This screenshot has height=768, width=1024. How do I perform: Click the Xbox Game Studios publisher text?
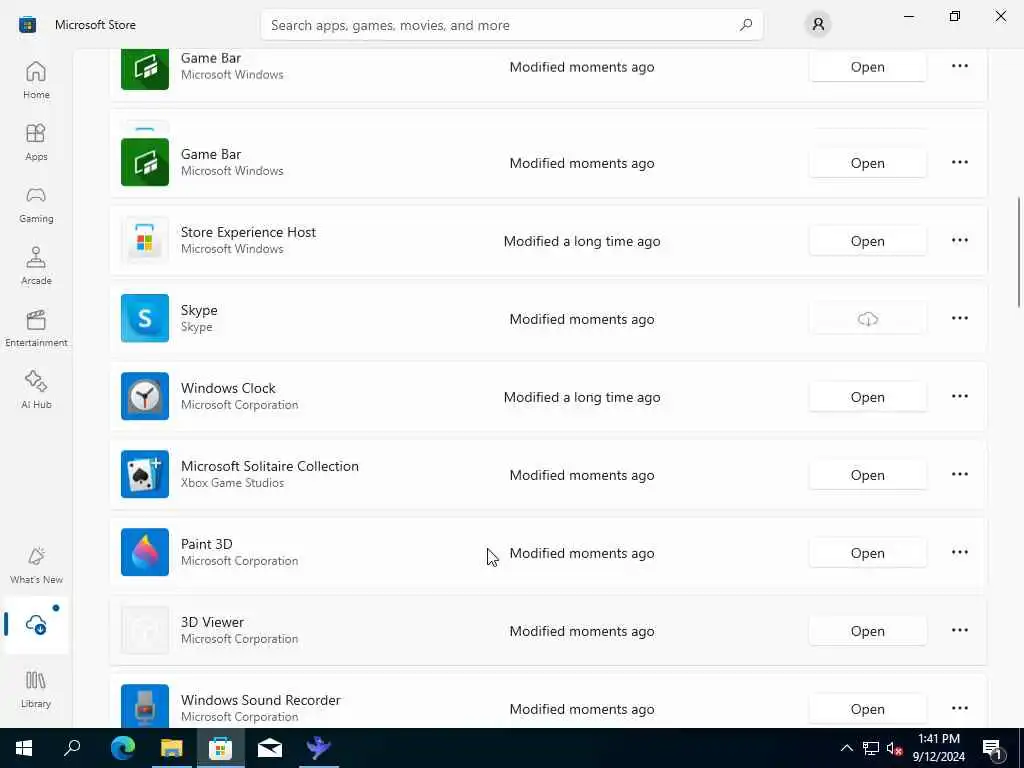[x=232, y=483]
